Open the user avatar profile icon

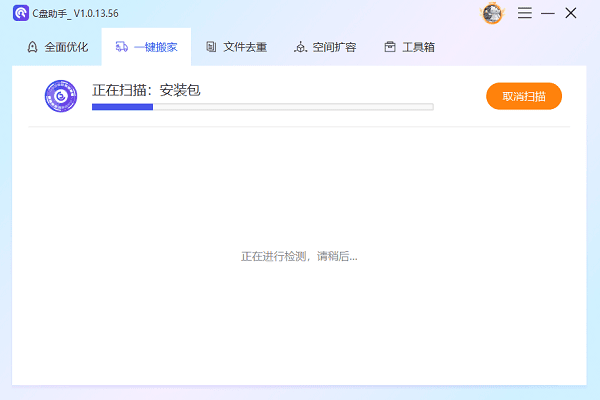click(x=492, y=13)
